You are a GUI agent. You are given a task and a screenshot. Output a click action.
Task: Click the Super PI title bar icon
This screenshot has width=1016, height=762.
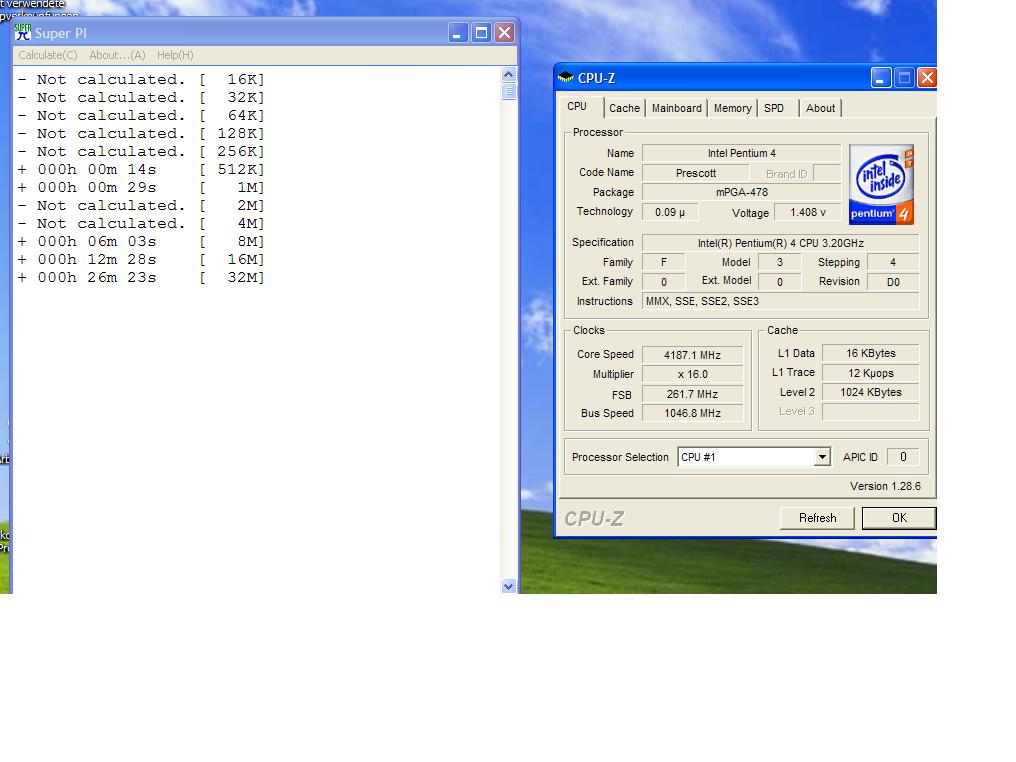pyautogui.click(x=23, y=32)
